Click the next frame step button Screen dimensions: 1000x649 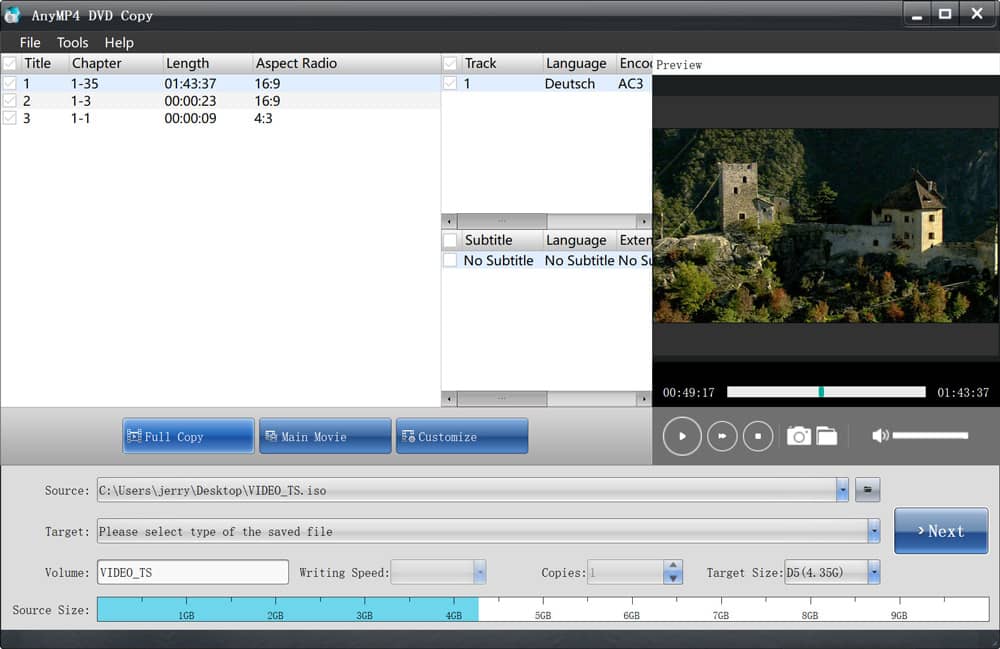(722, 436)
